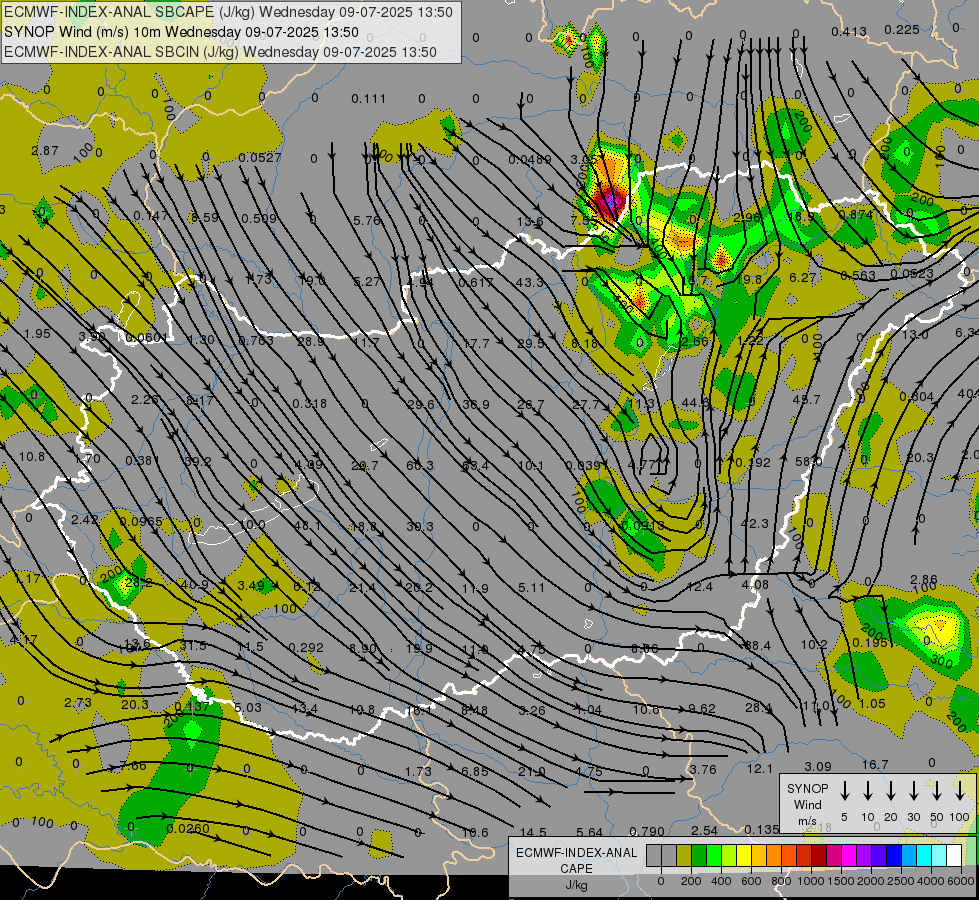Click the CIN value 43.3
The height and width of the screenshot is (900, 979).
[x=529, y=282]
